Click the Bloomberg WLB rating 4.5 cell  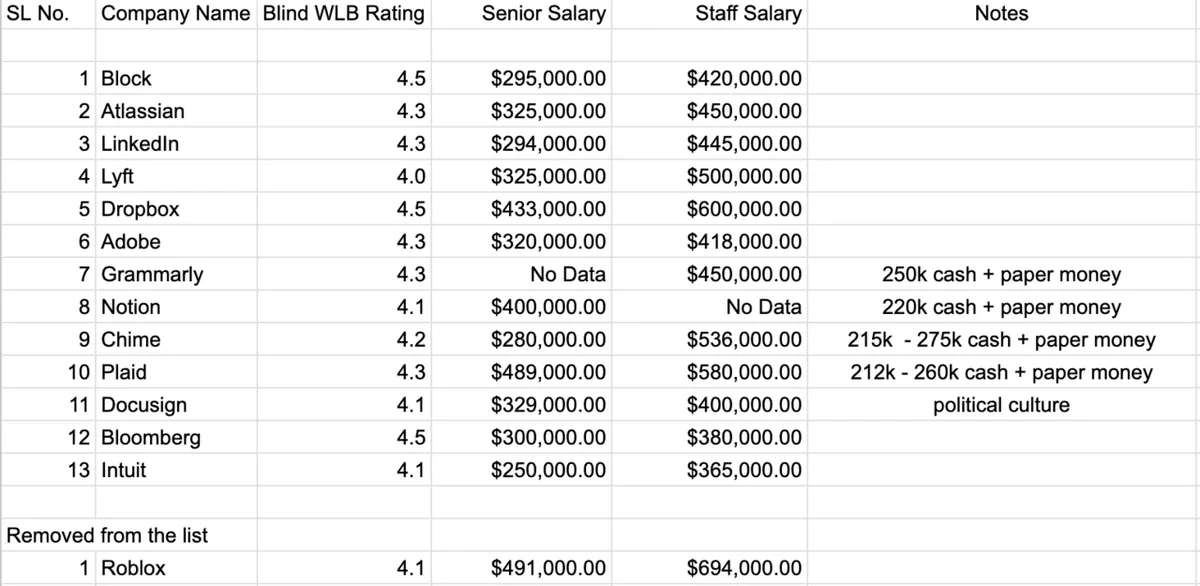411,438
